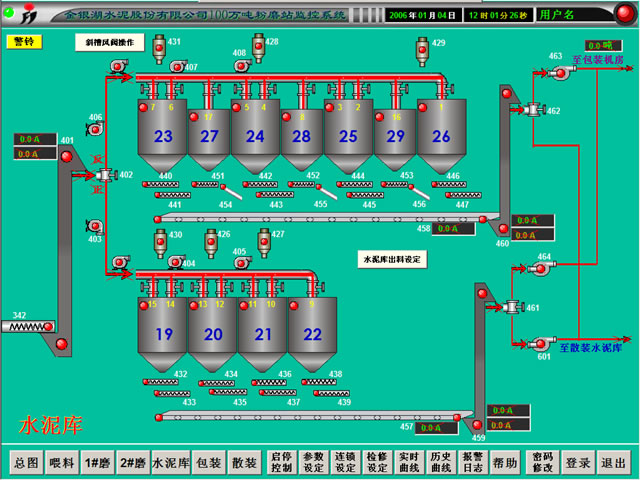Toggle the red indicator beside elevator 401
This screenshot has height=480, width=640.
tap(66, 156)
